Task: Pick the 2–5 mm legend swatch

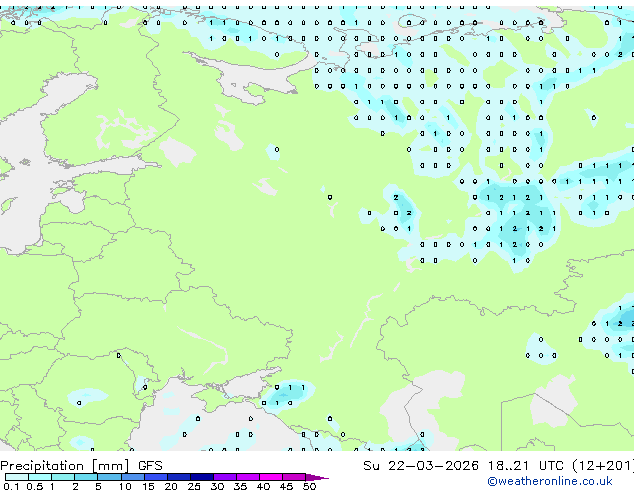Action: 86,477
